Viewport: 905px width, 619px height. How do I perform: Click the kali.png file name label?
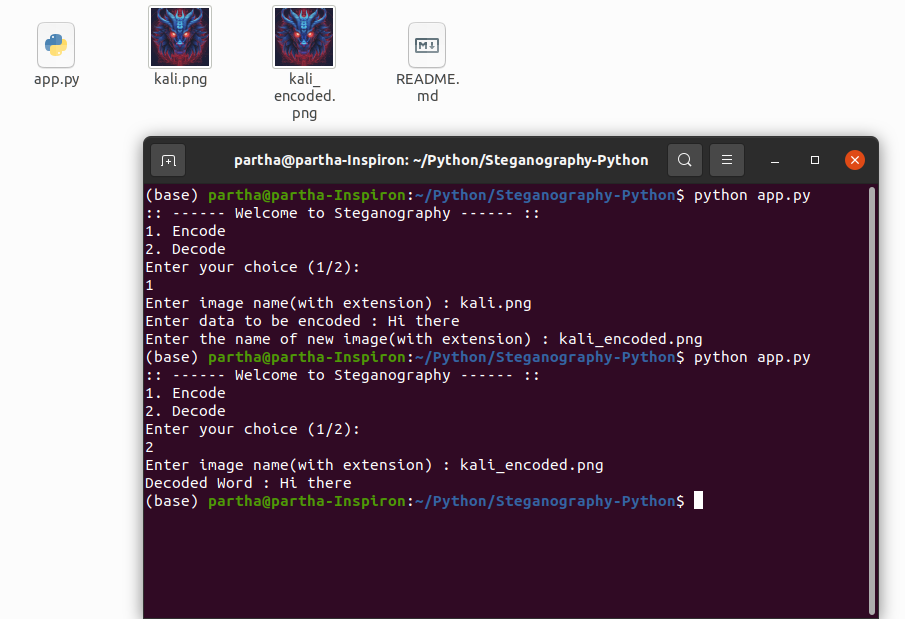point(180,80)
